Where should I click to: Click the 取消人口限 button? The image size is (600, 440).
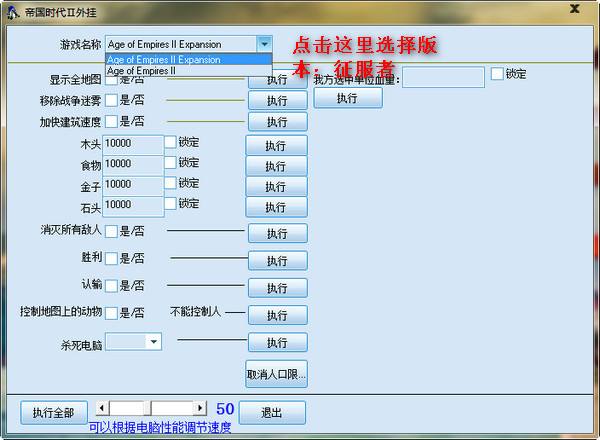[x=276, y=374]
